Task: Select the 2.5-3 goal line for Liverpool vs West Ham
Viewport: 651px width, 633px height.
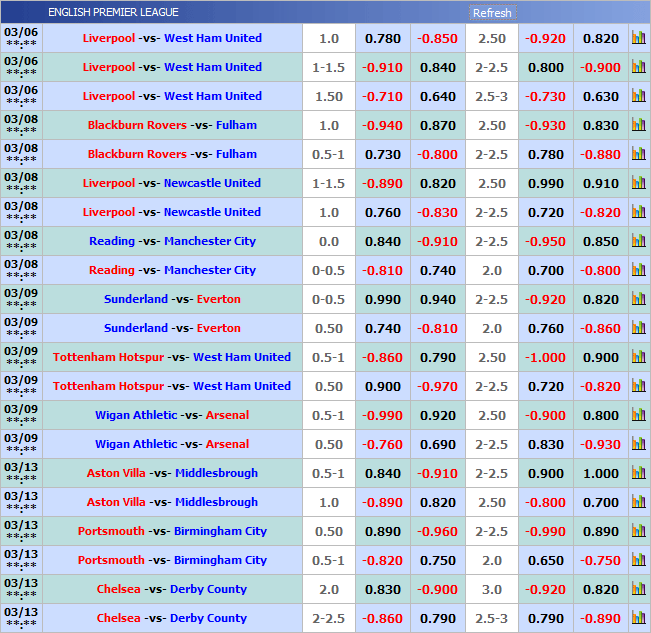Action: click(492, 97)
